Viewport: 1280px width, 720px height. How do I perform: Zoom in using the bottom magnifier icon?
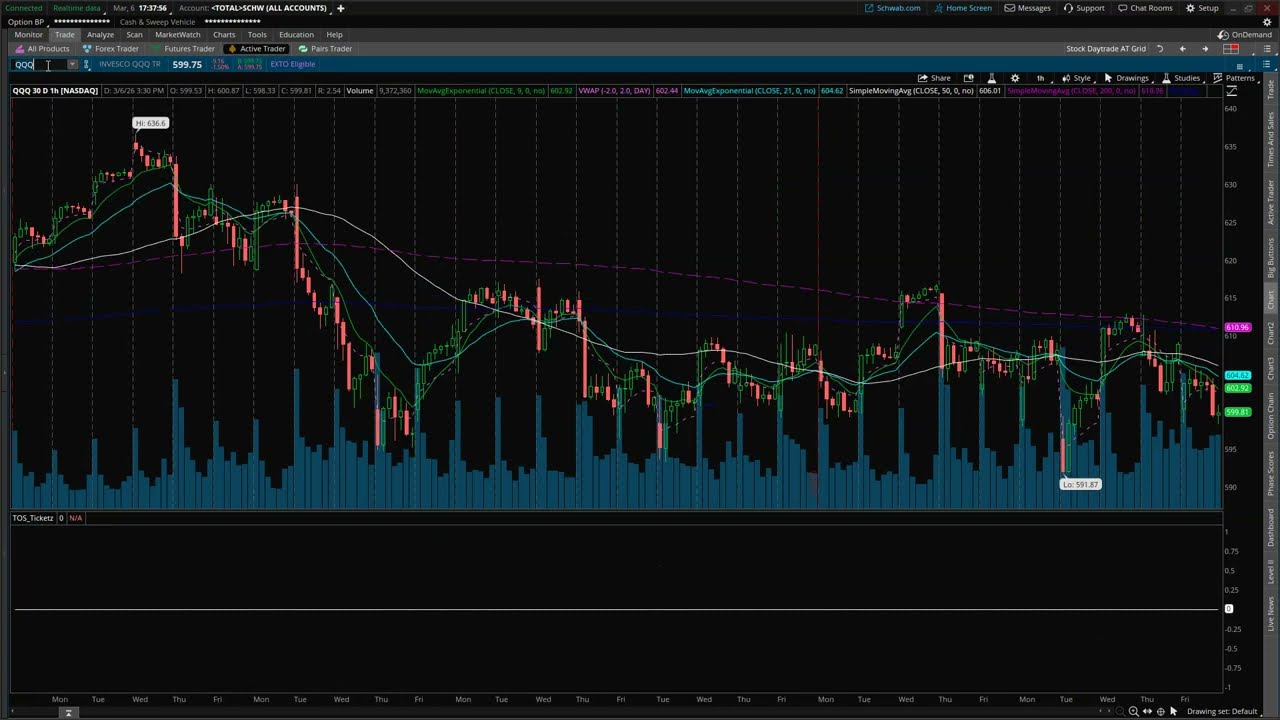pyautogui.click(x=1134, y=711)
